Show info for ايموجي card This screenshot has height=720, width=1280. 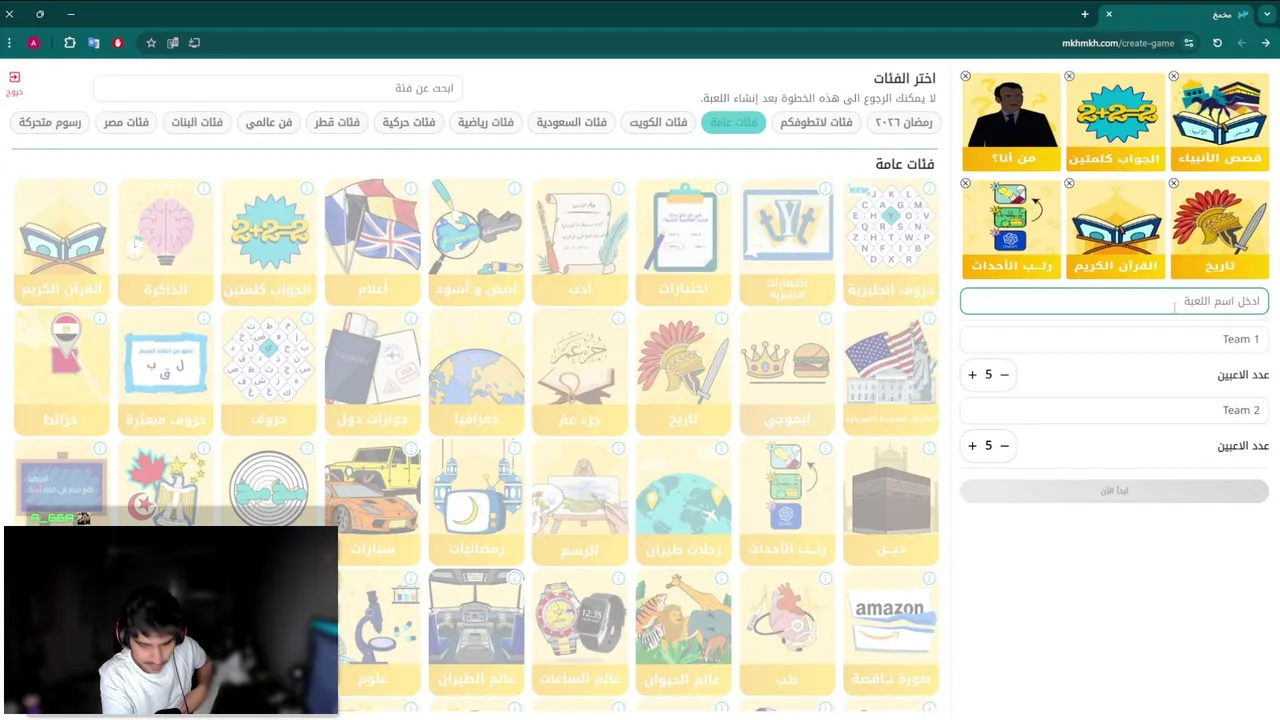tap(826, 318)
